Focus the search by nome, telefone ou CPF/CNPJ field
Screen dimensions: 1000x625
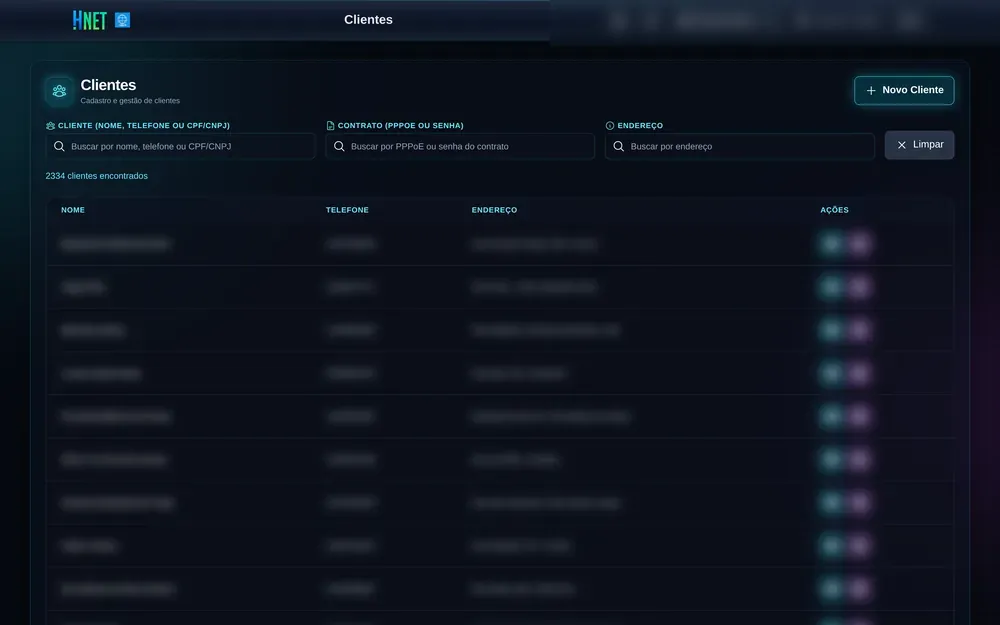pyautogui.click(x=180, y=146)
